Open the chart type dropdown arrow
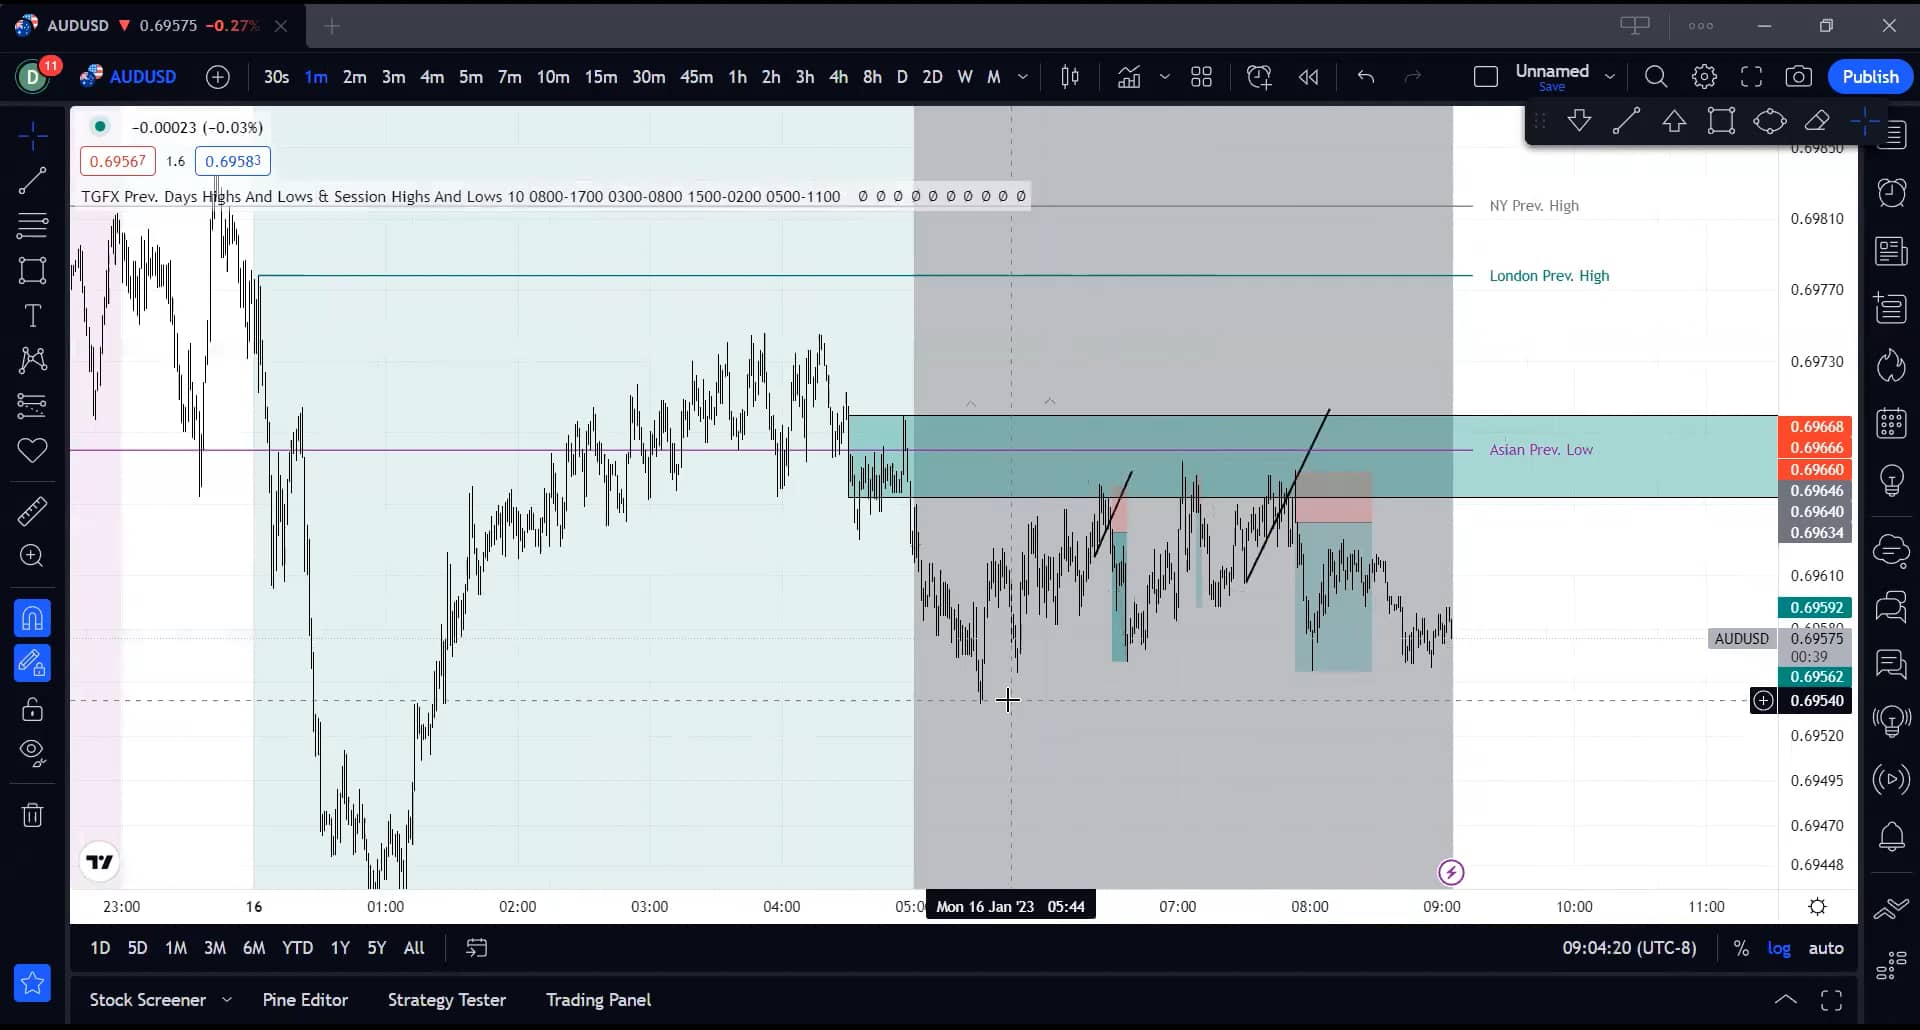The image size is (1920, 1030). (1165, 76)
